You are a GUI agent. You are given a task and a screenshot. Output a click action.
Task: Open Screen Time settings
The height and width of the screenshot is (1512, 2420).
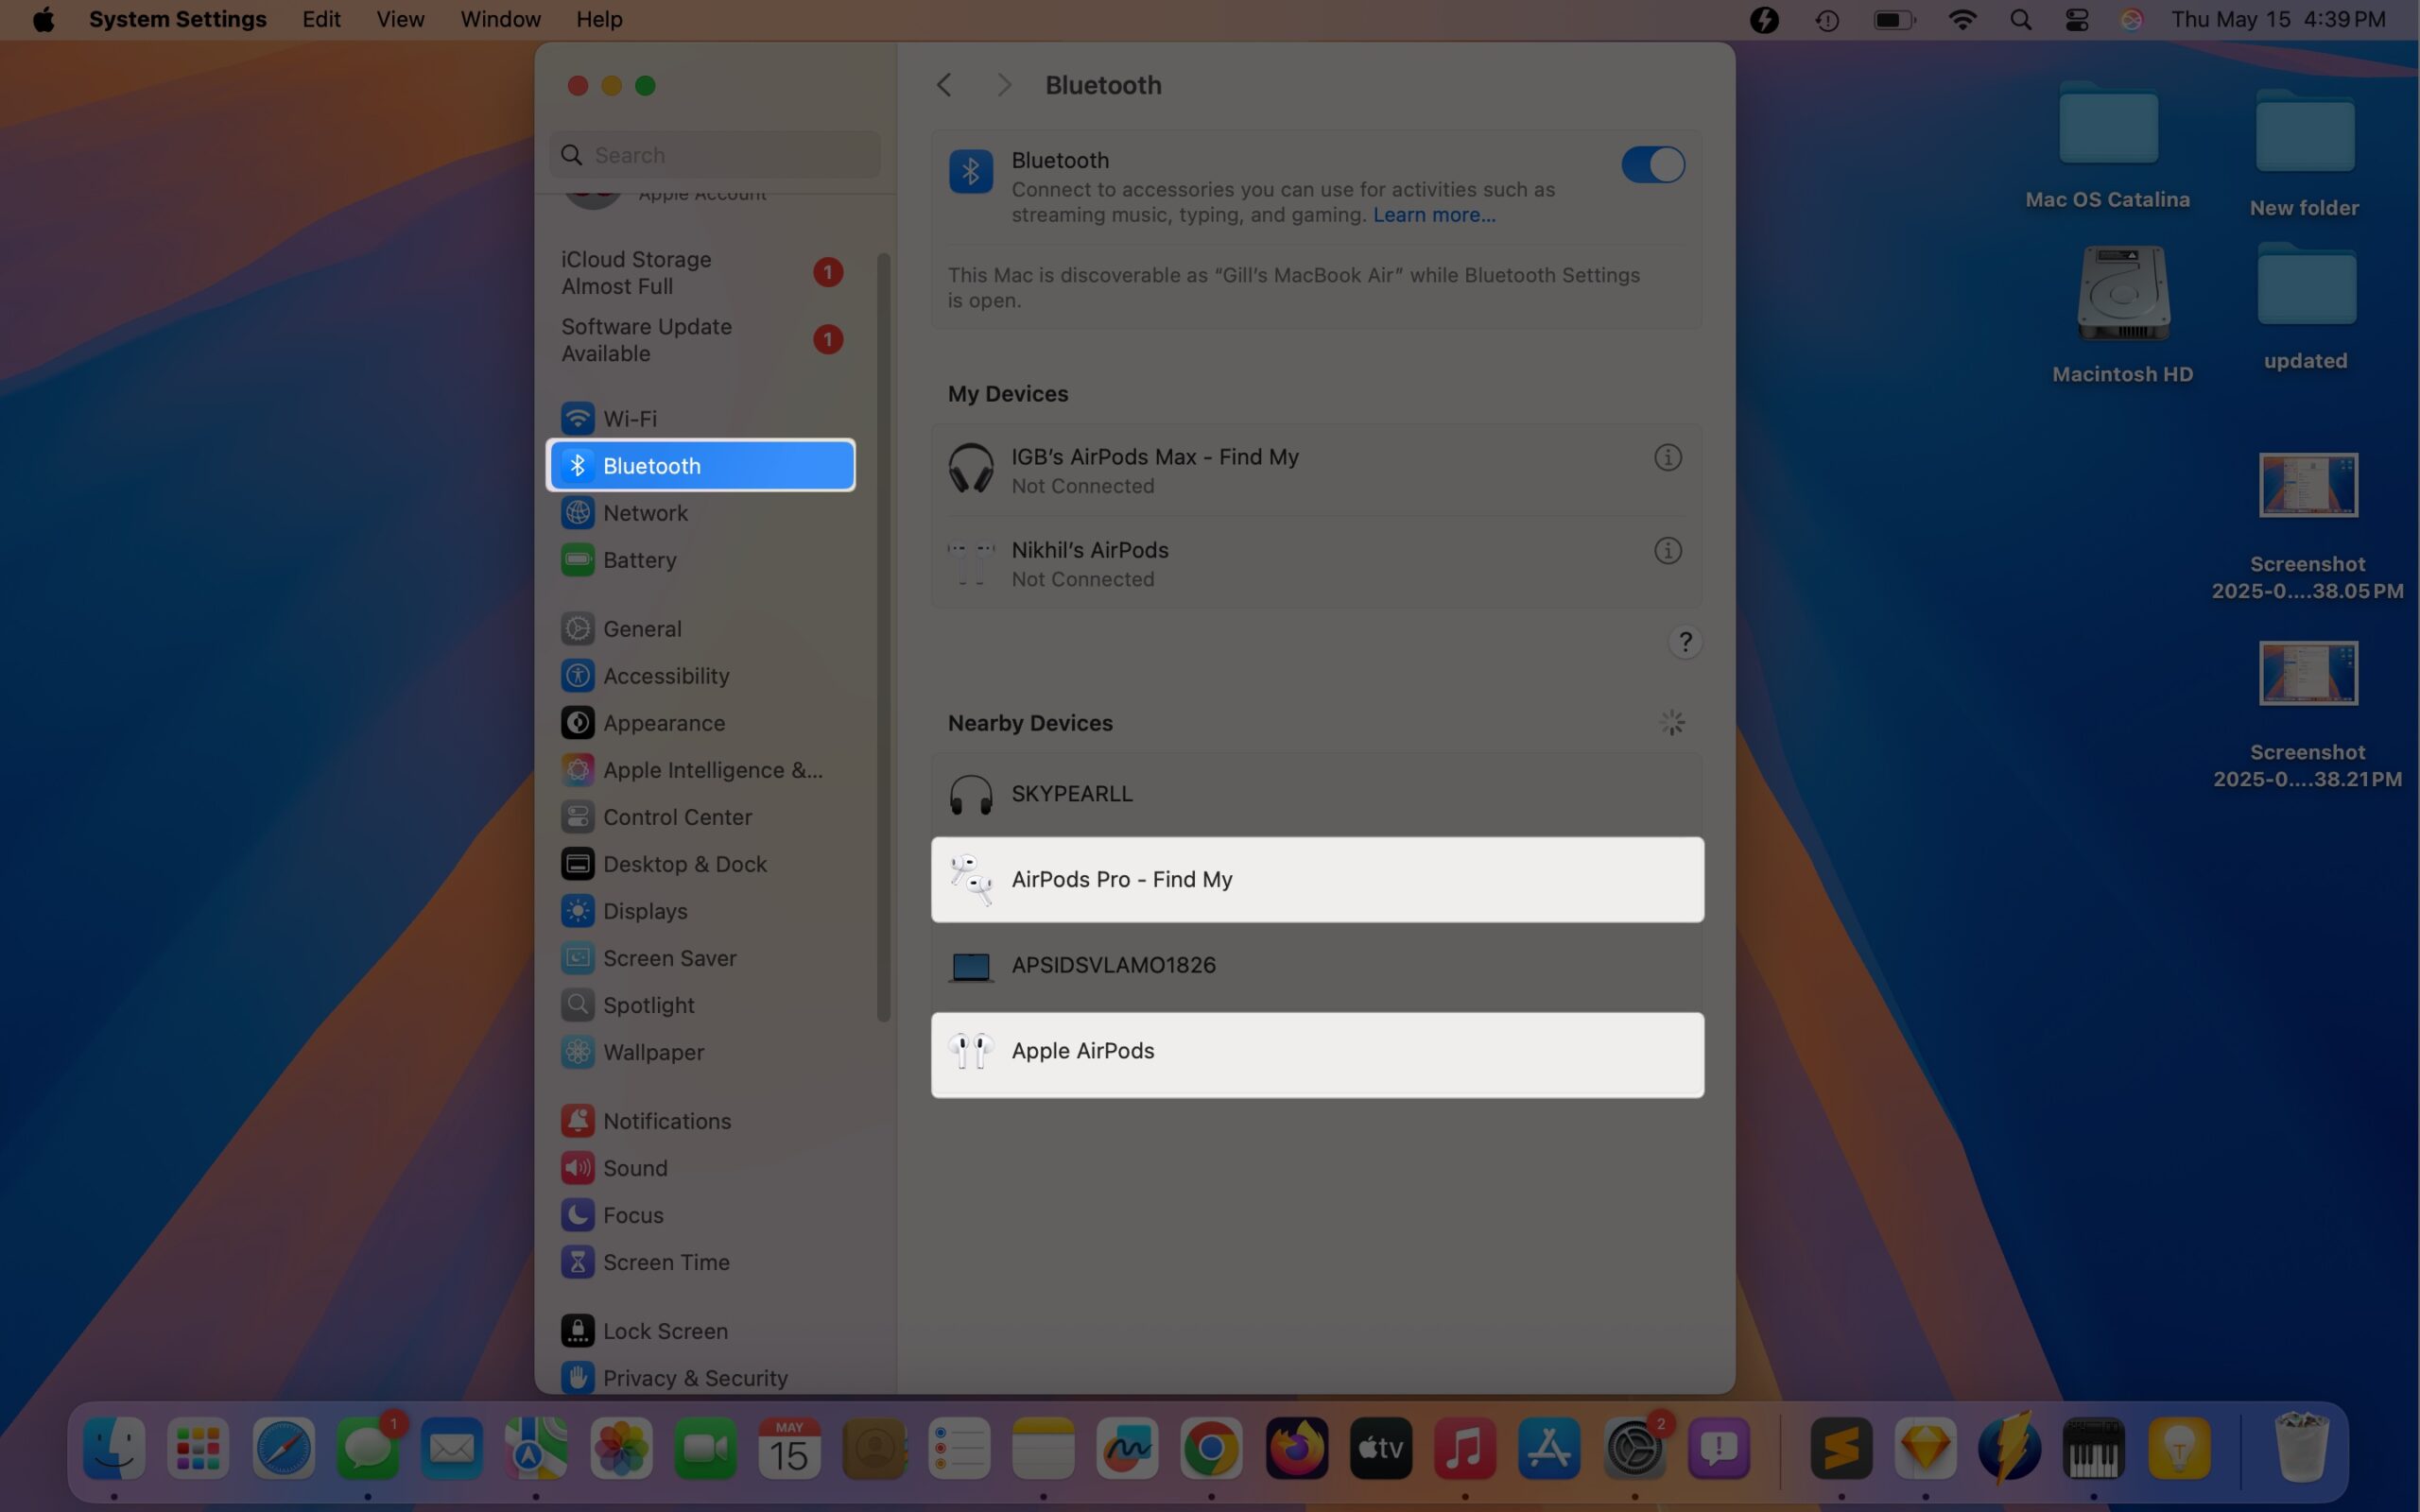coord(665,1261)
